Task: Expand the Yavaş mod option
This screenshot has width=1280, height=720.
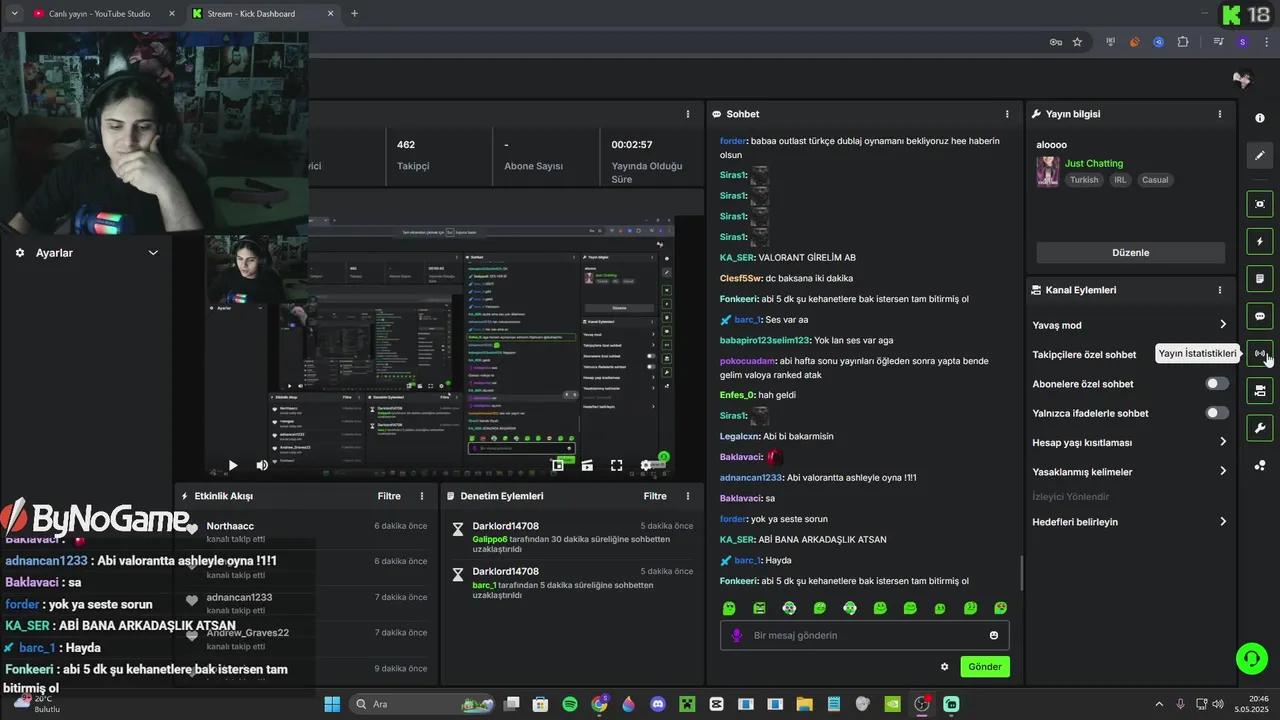Action: 1222,325
